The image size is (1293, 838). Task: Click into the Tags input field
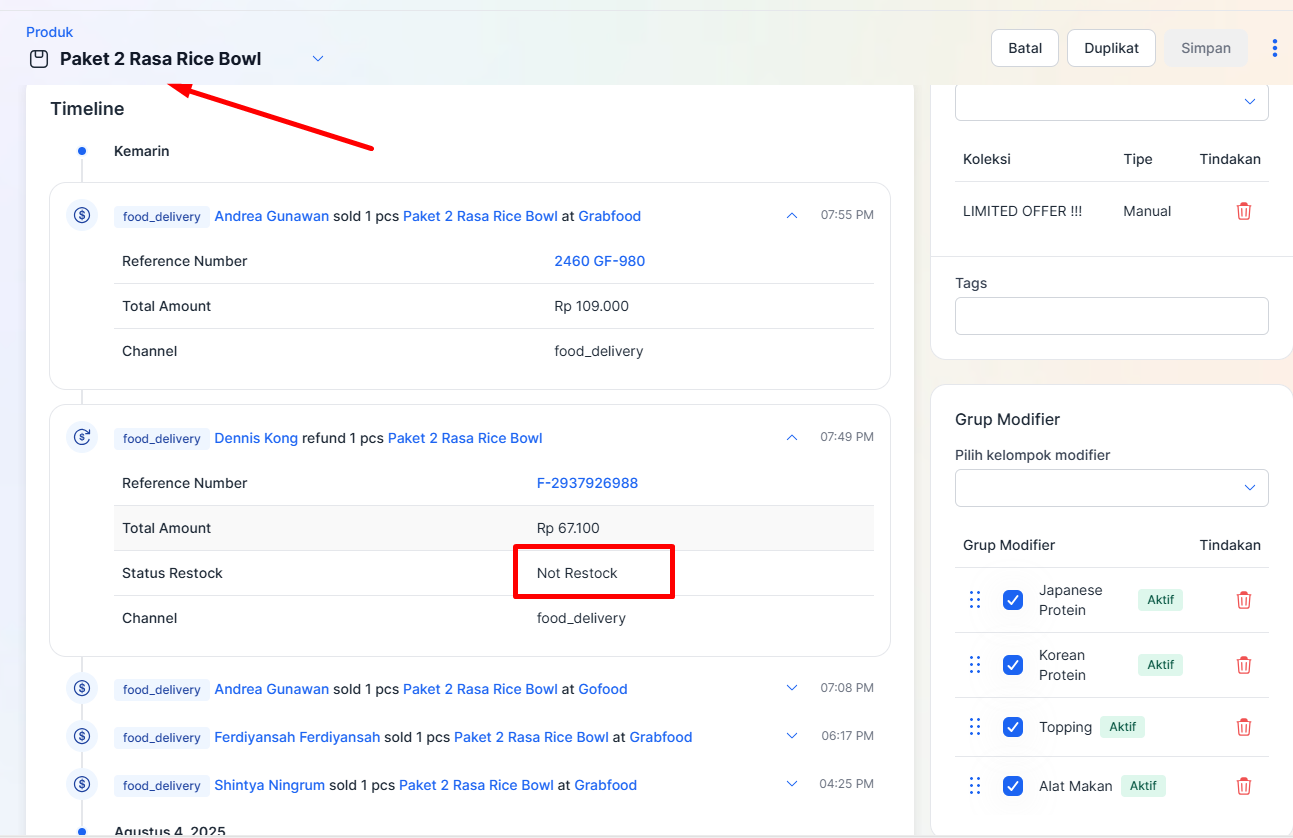(1111, 316)
